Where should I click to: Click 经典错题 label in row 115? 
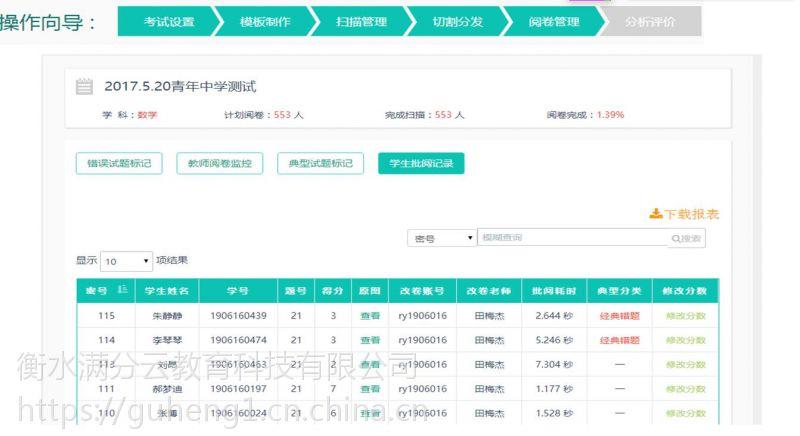tap(619, 316)
